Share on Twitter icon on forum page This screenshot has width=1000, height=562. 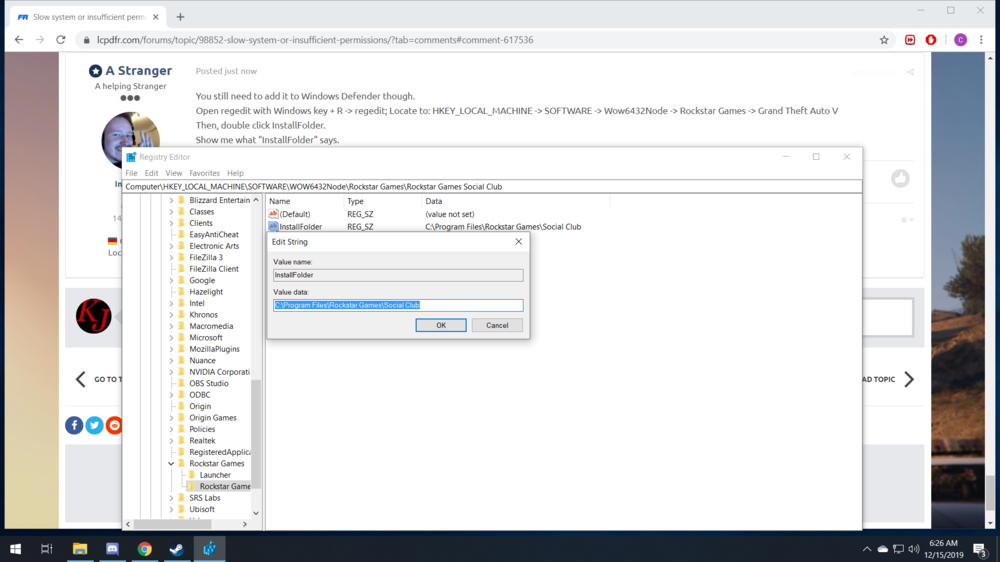94,425
